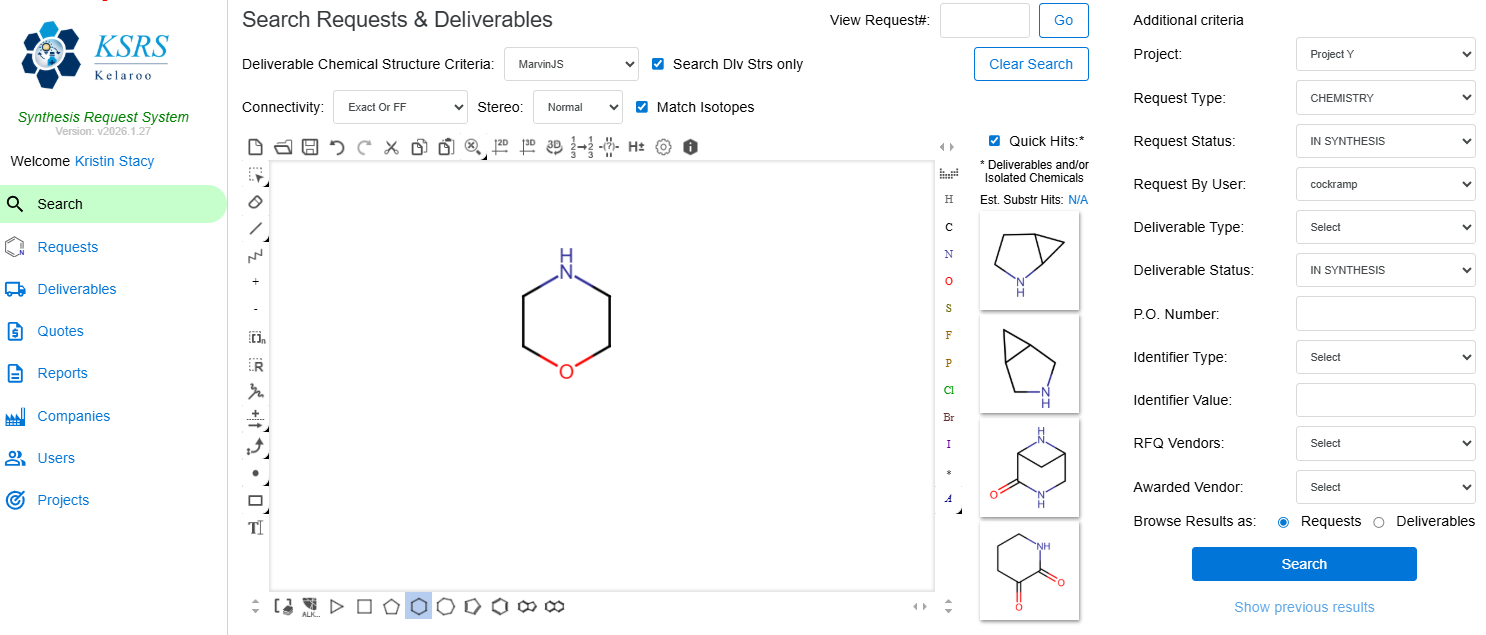The height and width of the screenshot is (635, 1486).
Task: Pick the benzene ring template
Action: 499,606
